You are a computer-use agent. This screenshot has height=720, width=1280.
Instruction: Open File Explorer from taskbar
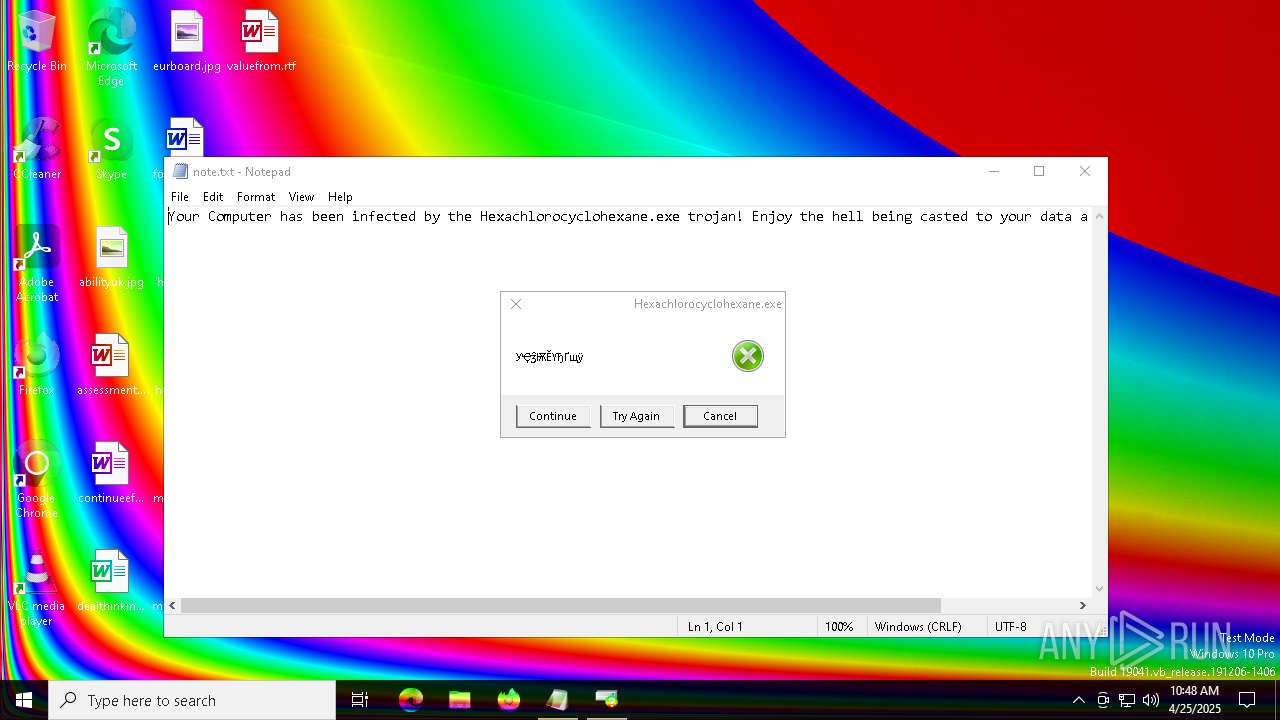pyautogui.click(x=460, y=700)
